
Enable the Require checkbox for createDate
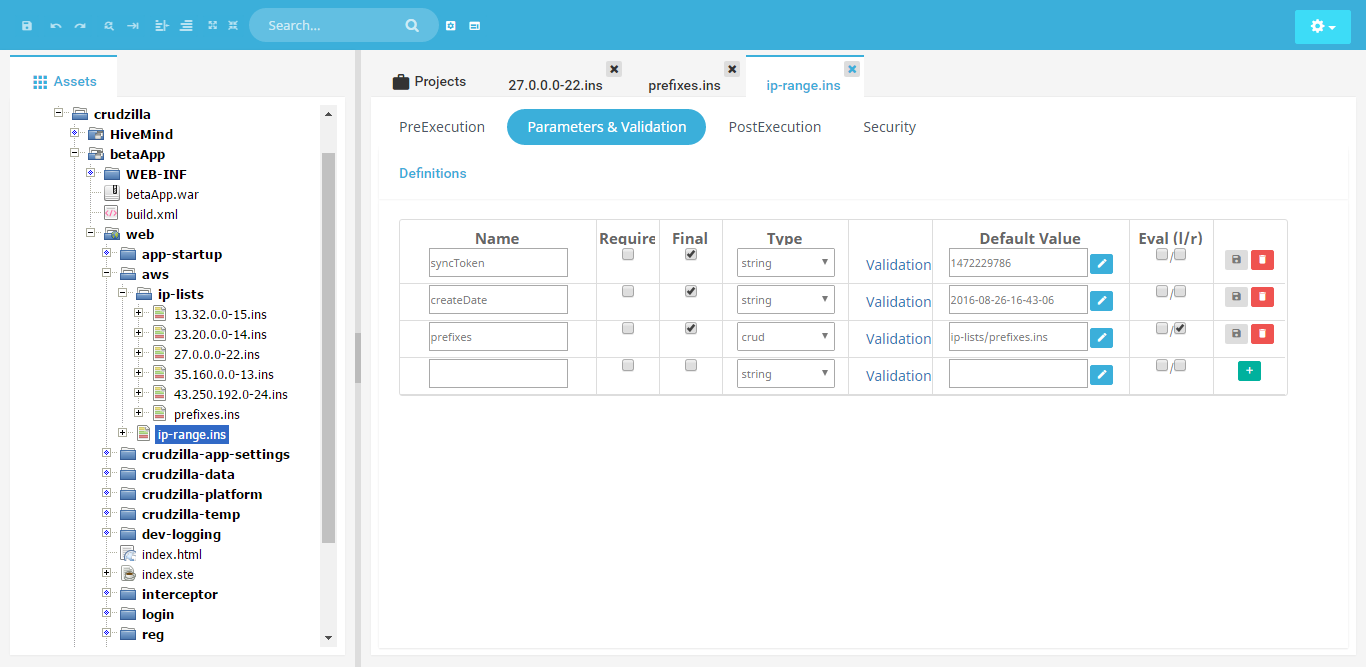(628, 292)
